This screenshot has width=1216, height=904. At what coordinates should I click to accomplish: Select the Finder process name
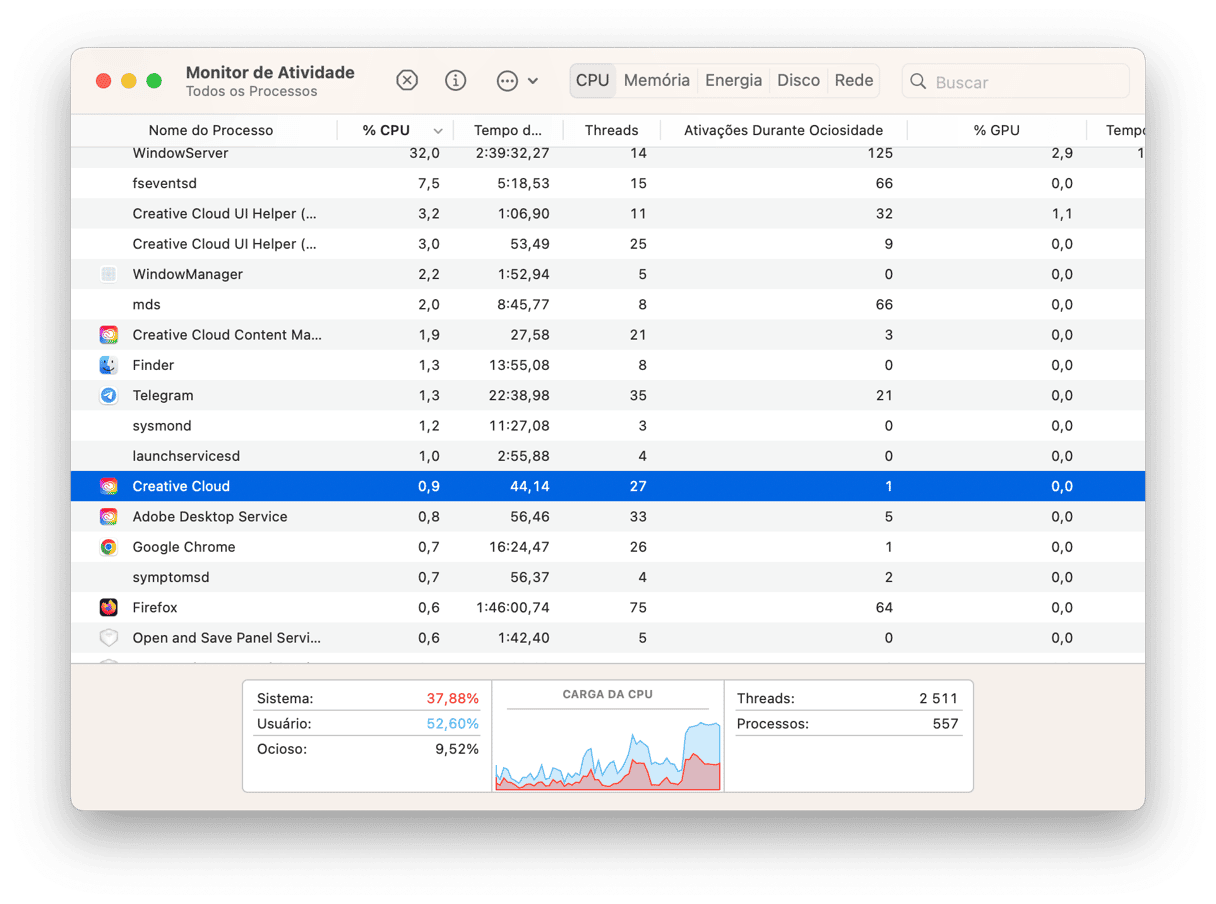click(x=153, y=365)
